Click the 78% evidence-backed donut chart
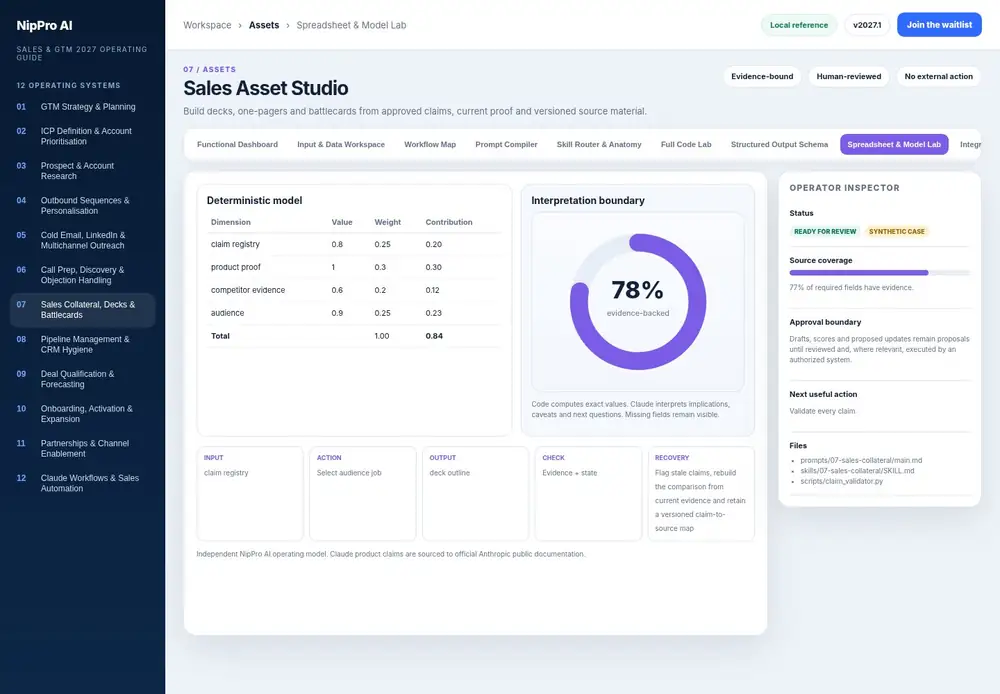The image size is (1000, 694). 638,302
